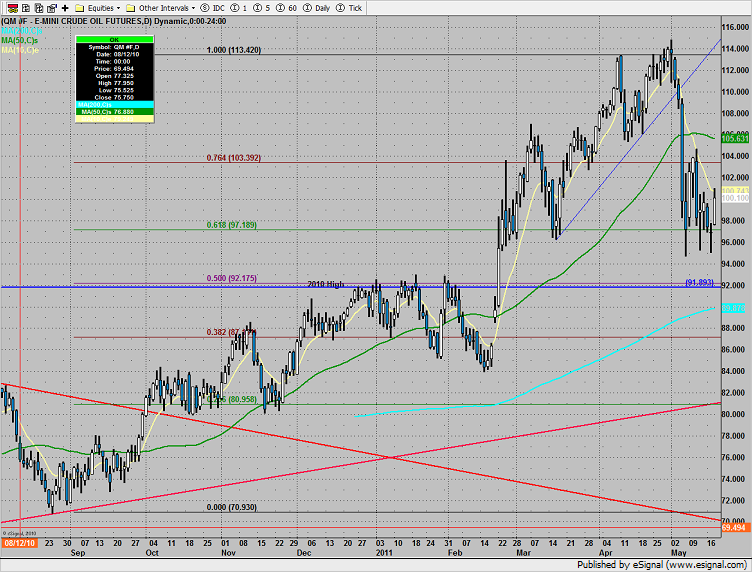The height and width of the screenshot is (572, 752).
Task: Click the white 100.100 last price marker
Action: pos(735,198)
